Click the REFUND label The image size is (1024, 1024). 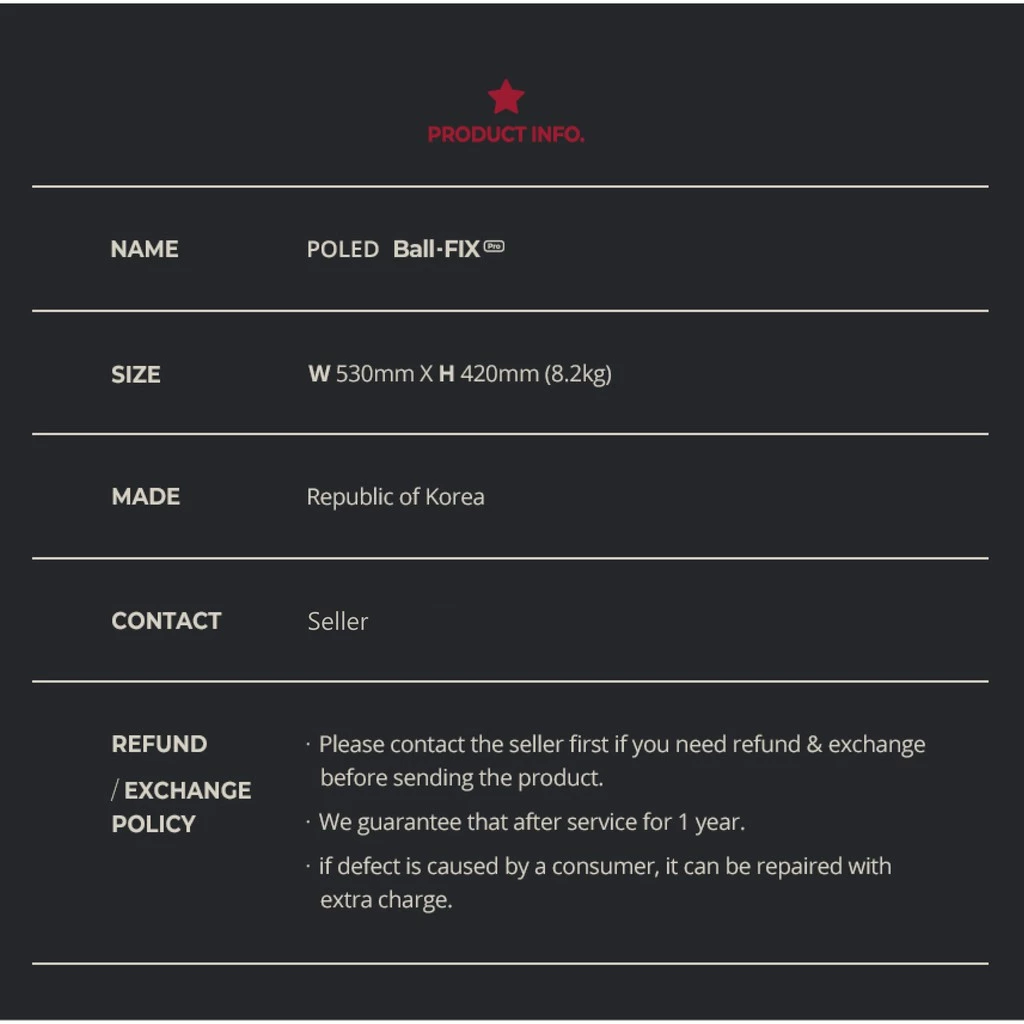coord(159,744)
